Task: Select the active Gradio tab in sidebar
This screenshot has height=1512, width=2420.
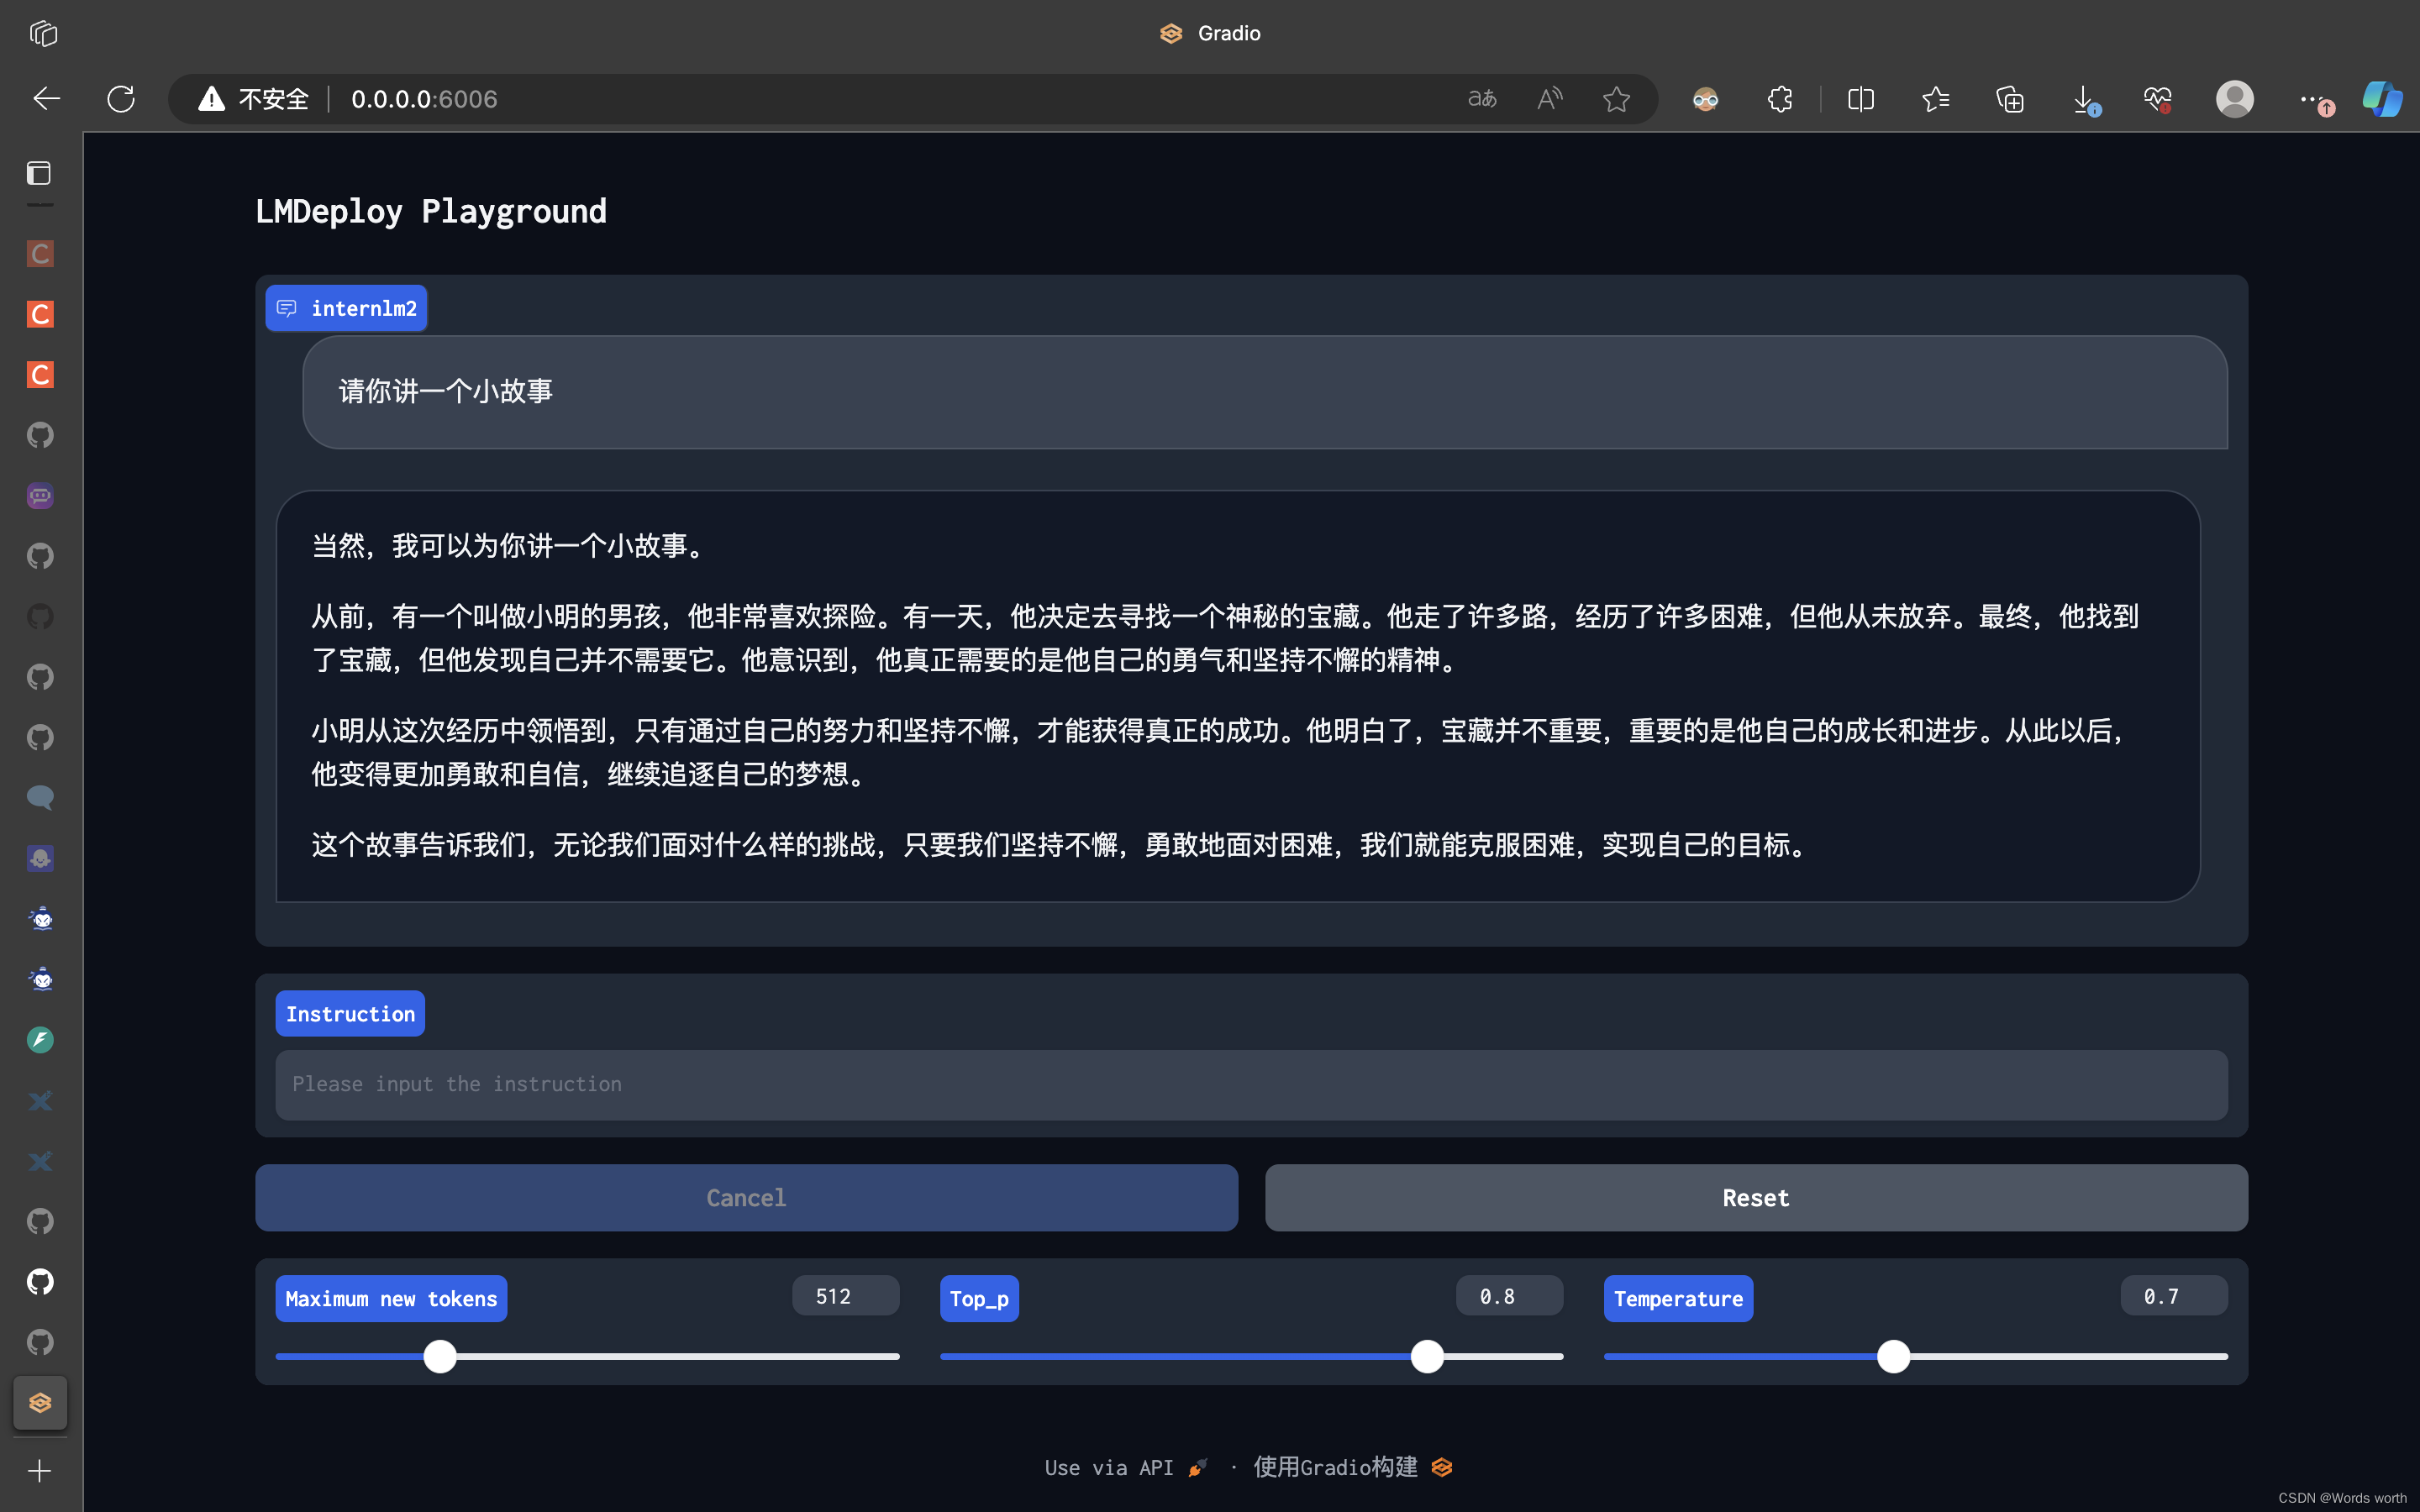Action: pos(40,1402)
